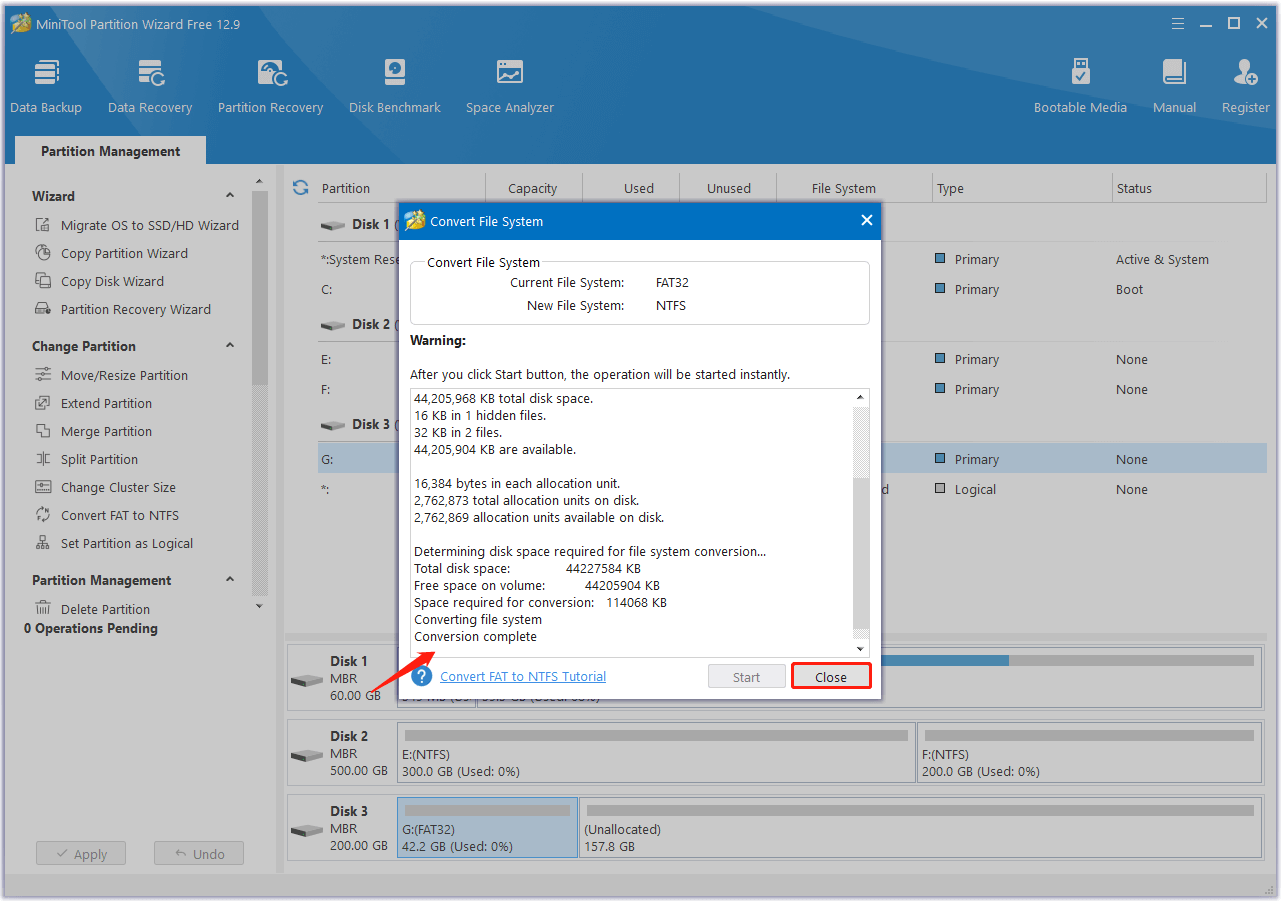Collapse the sidebar Partition Management section
This screenshot has height=902, width=1283.
click(x=230, y=580)
